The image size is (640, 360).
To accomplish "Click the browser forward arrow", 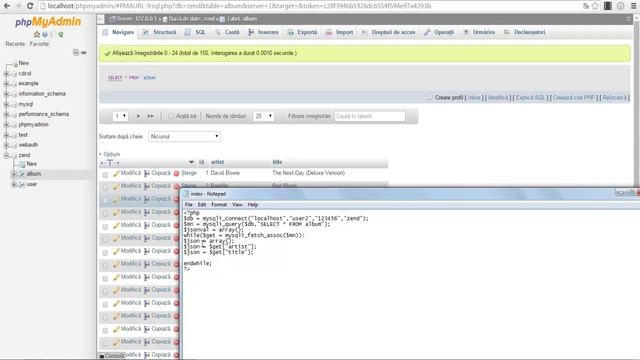I will [18, 6].
